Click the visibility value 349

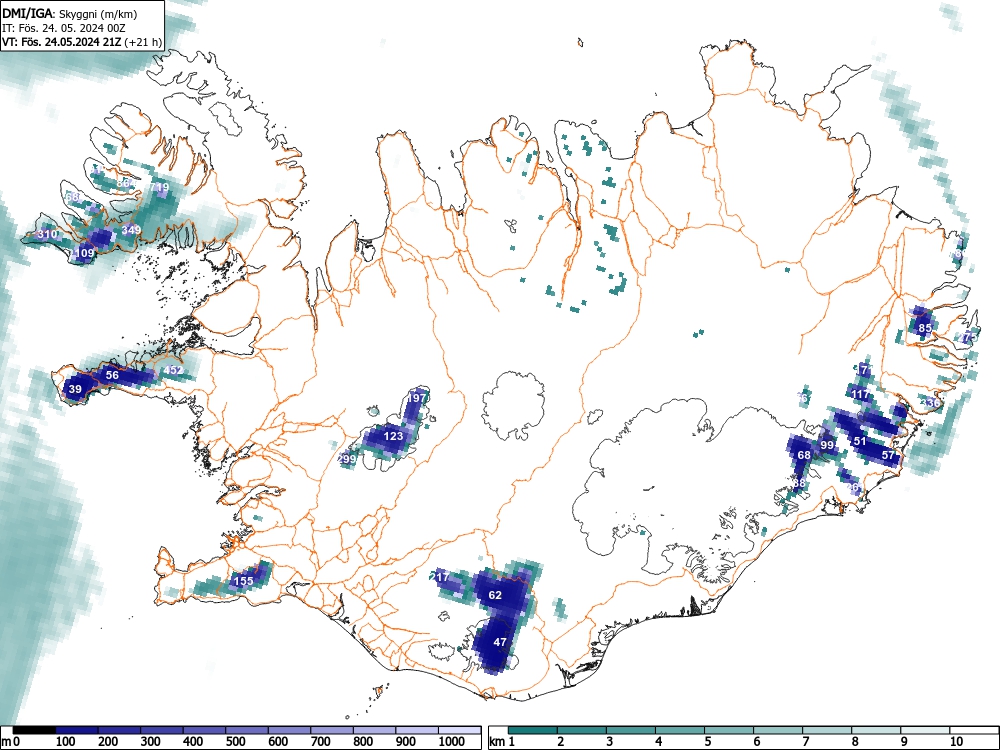click(x=131, y=230)
